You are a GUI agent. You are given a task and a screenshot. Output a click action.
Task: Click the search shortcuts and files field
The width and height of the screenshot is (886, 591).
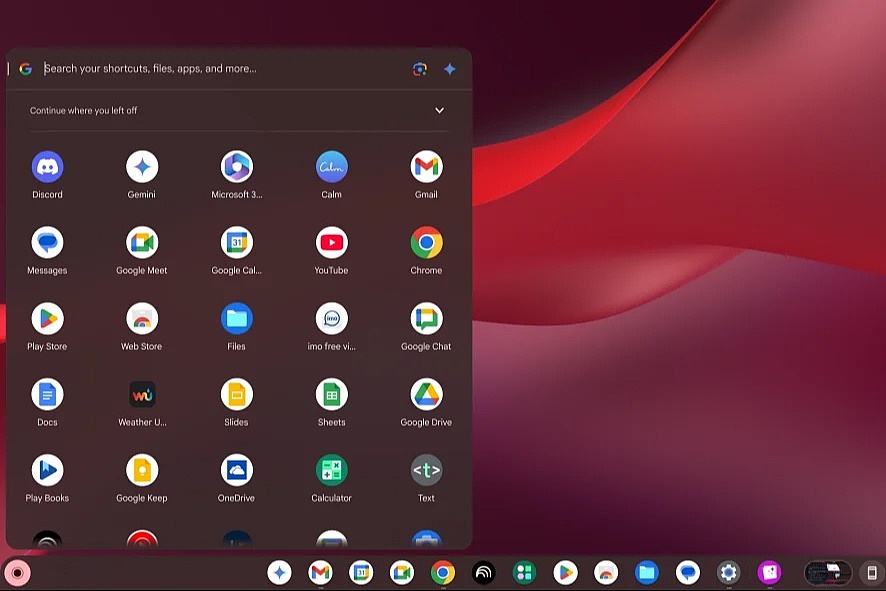pos(220,69)
